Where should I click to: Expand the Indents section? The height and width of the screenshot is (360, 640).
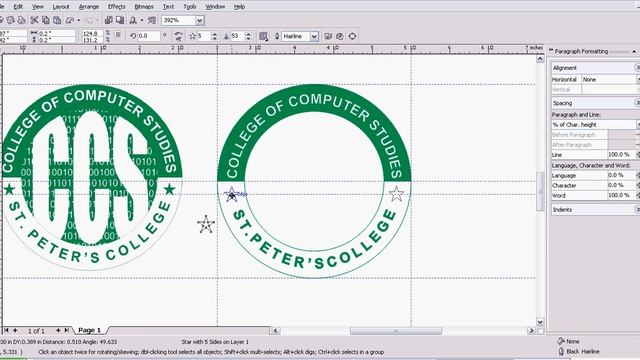[638, 209]
